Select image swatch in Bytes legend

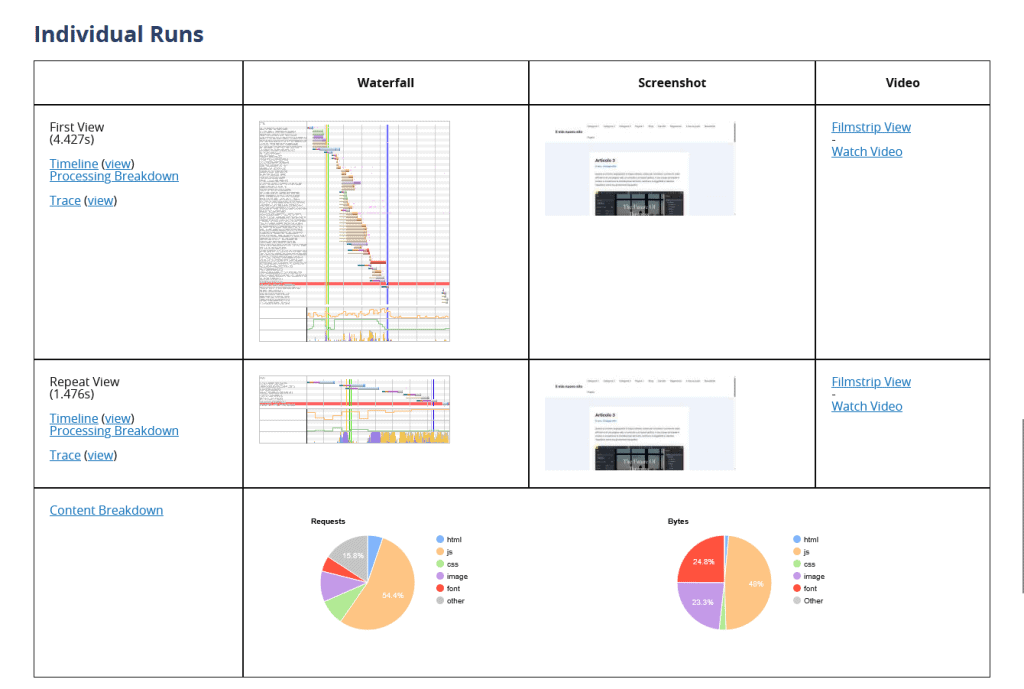[797, 576]
